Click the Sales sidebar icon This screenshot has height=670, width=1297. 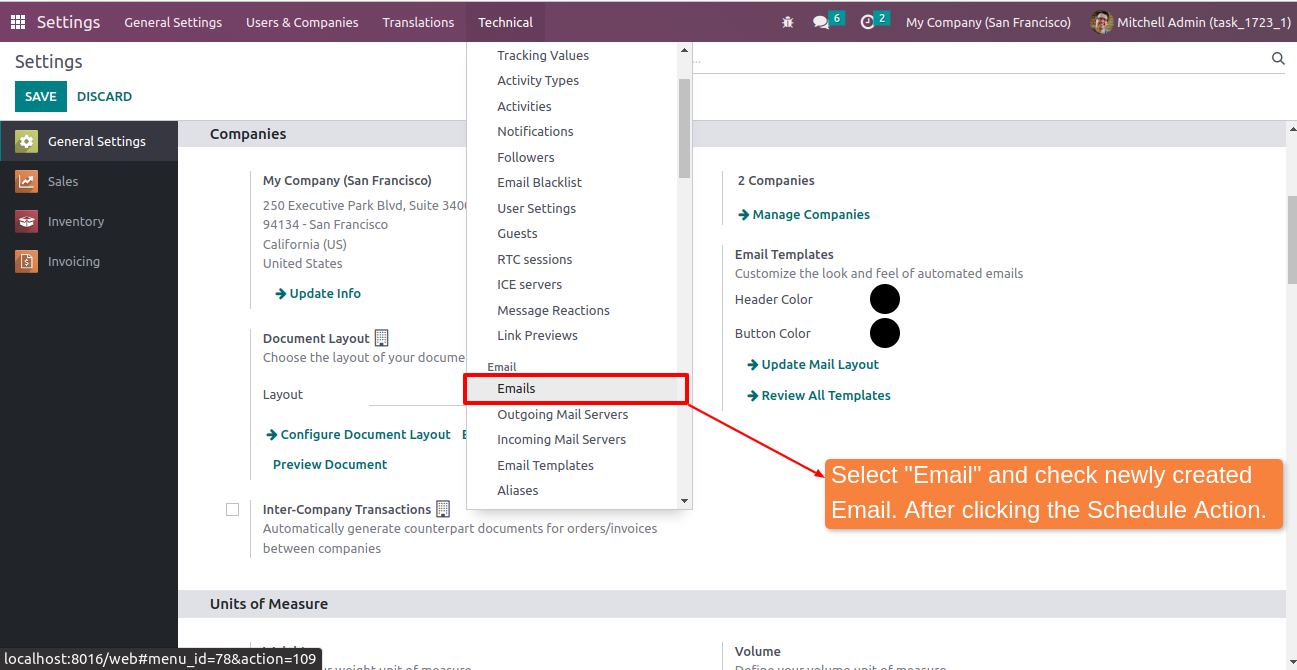point(26,181)
